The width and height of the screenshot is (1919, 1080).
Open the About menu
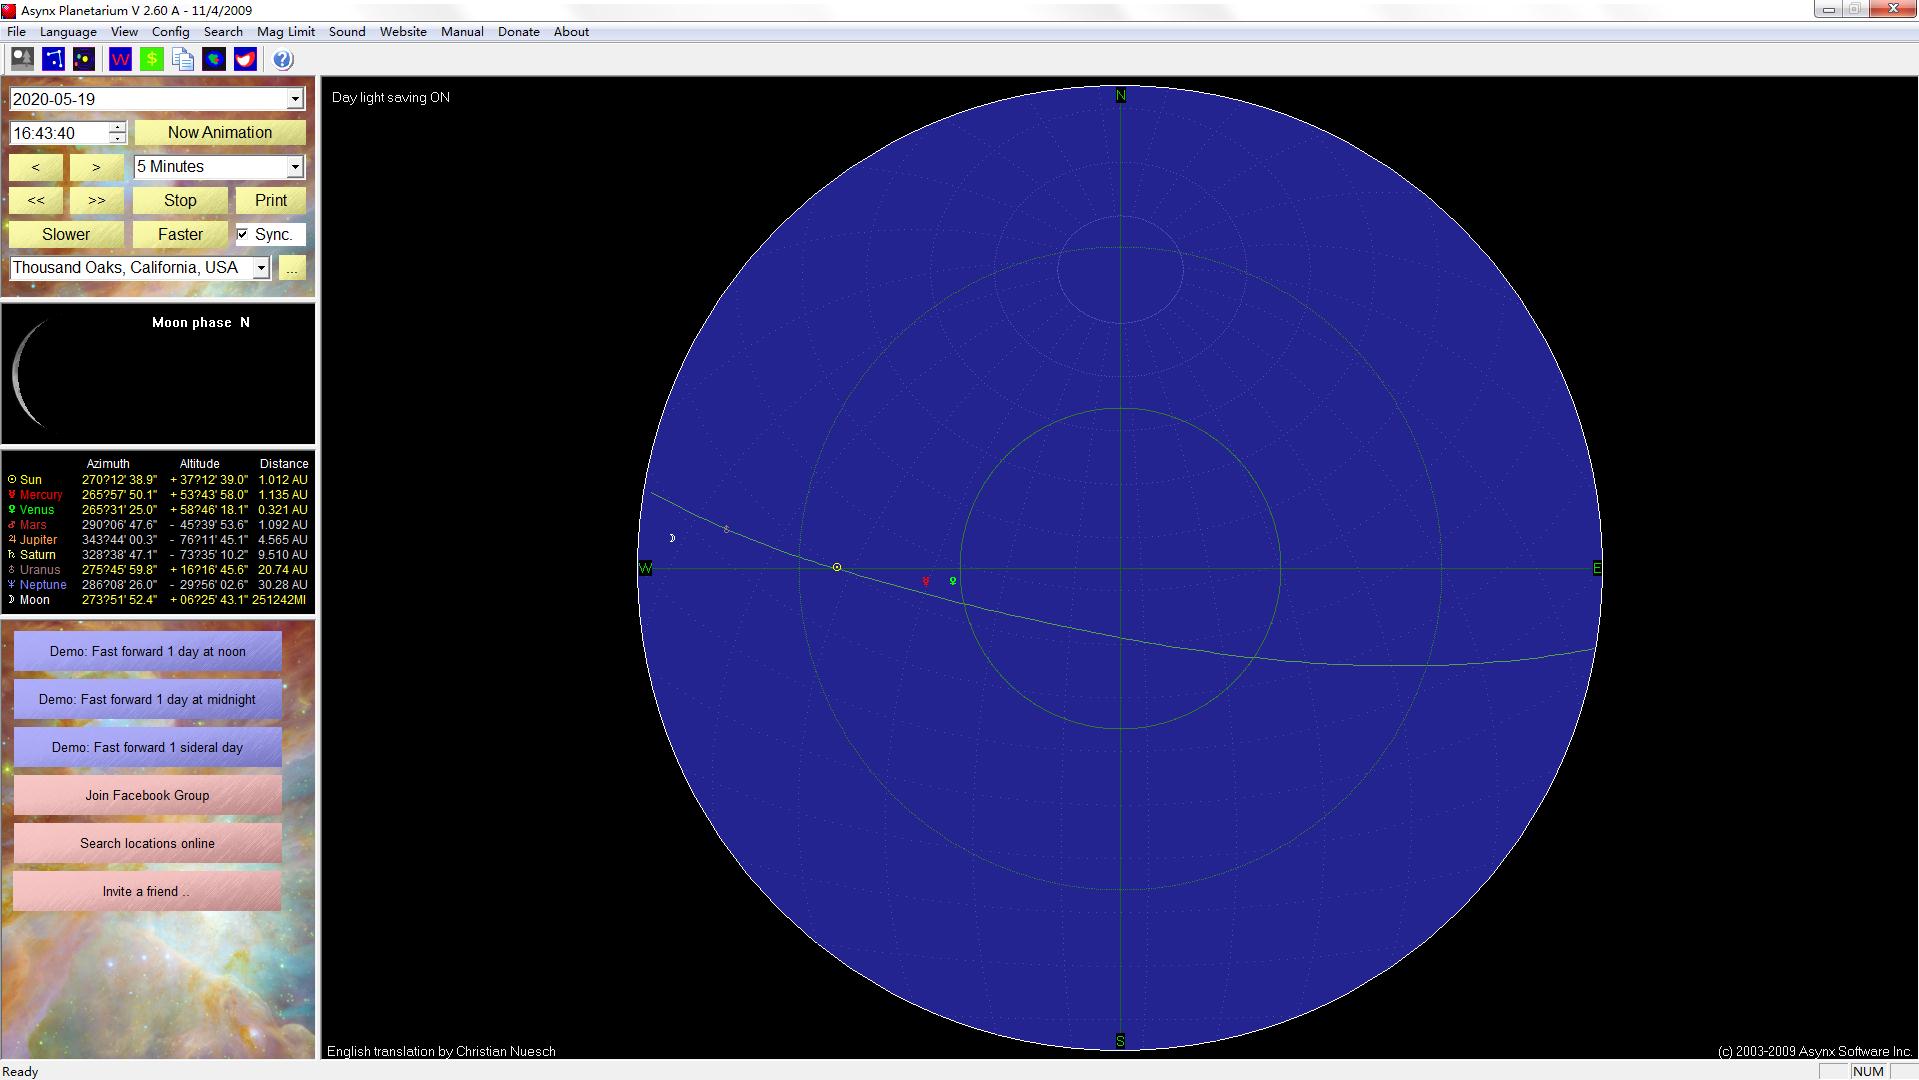coord(571,31)
